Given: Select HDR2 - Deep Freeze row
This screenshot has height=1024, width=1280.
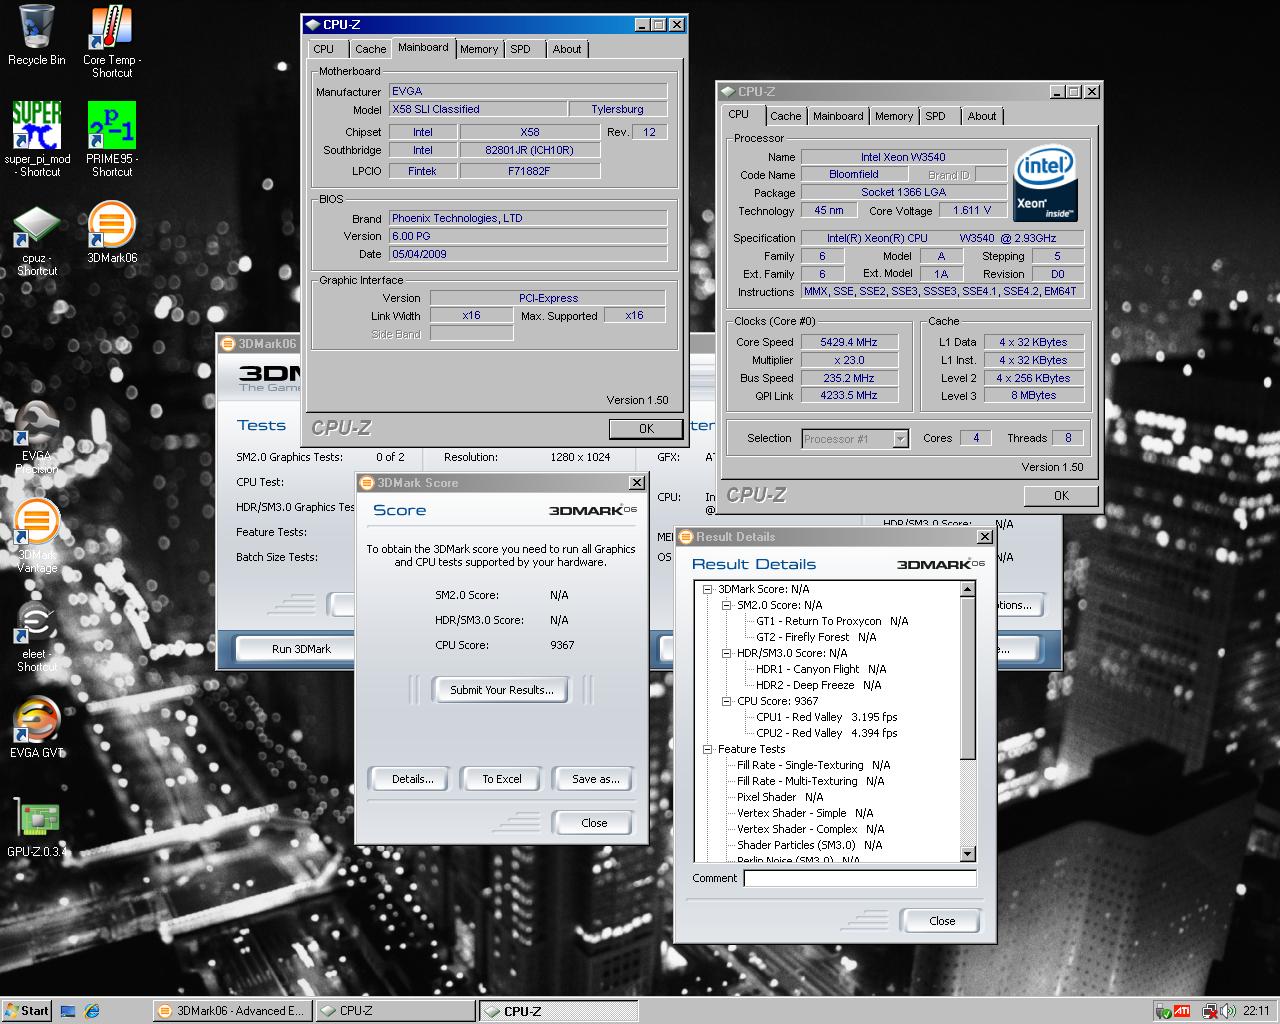Looking at the screenshot, I should click(x=819, y=685).
